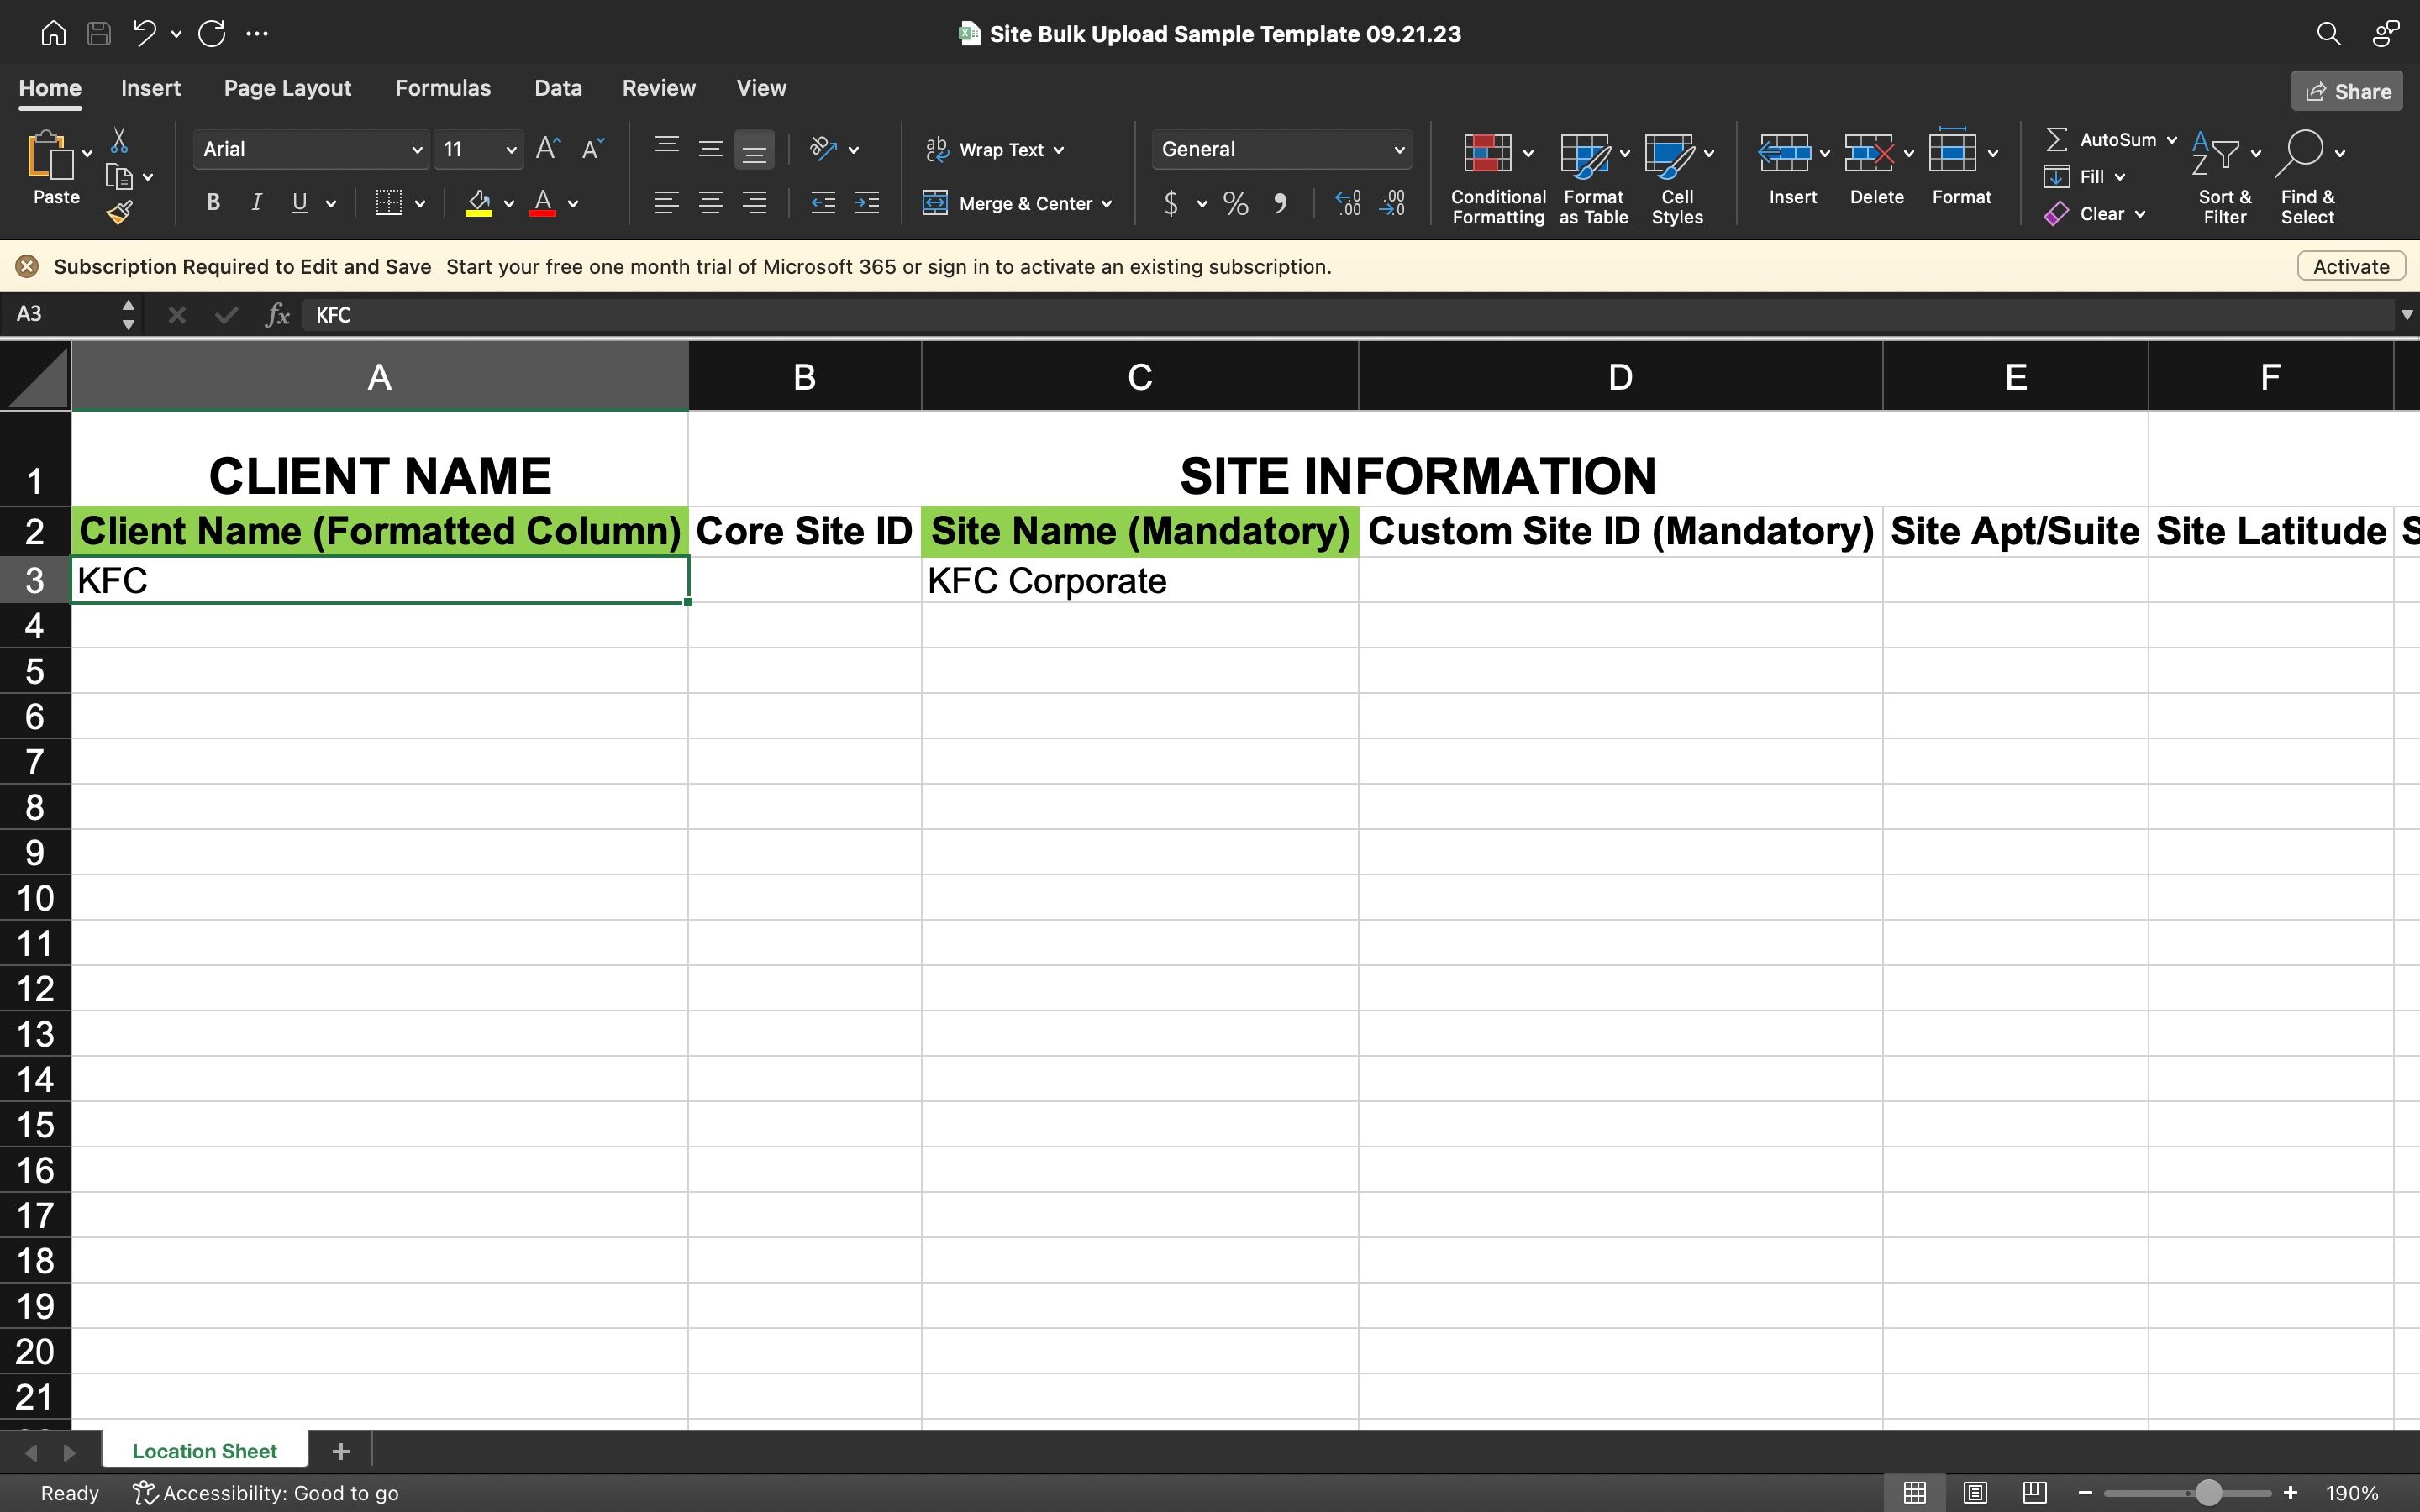
Task: Toggle Bold formatting
Action: [x=212, y=203]
